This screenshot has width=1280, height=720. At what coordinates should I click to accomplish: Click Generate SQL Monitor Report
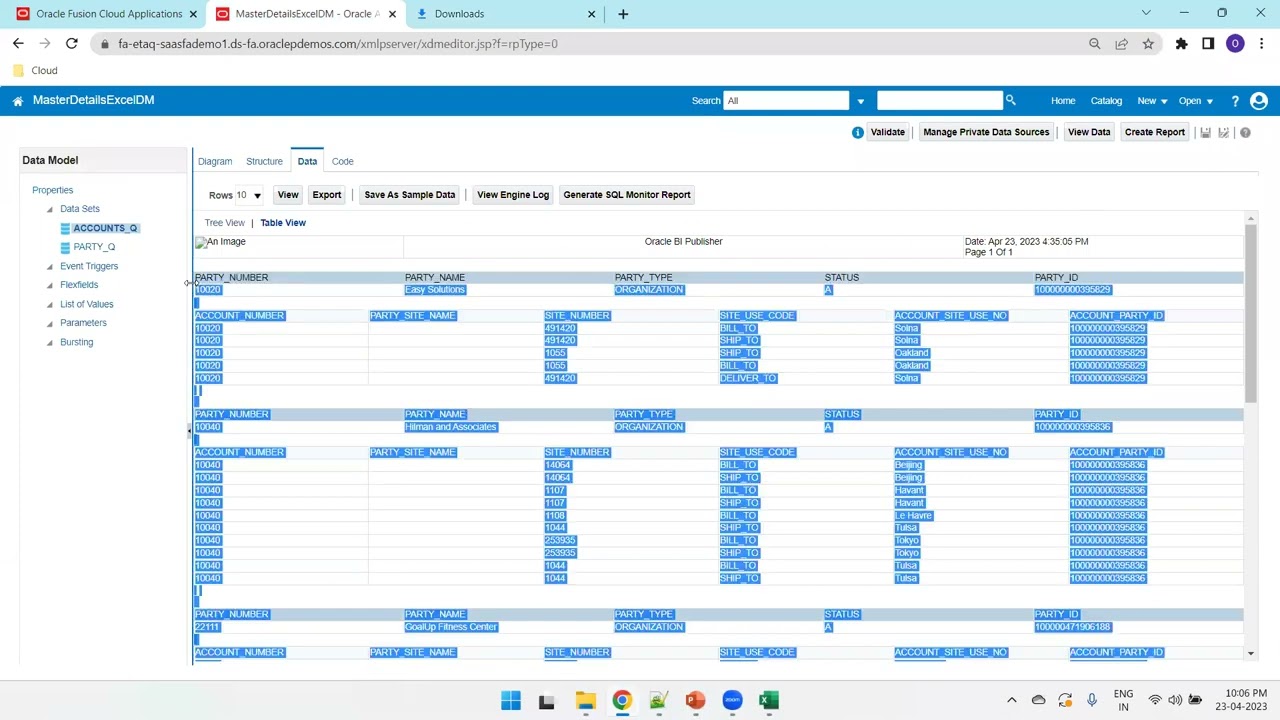[627, 195]
